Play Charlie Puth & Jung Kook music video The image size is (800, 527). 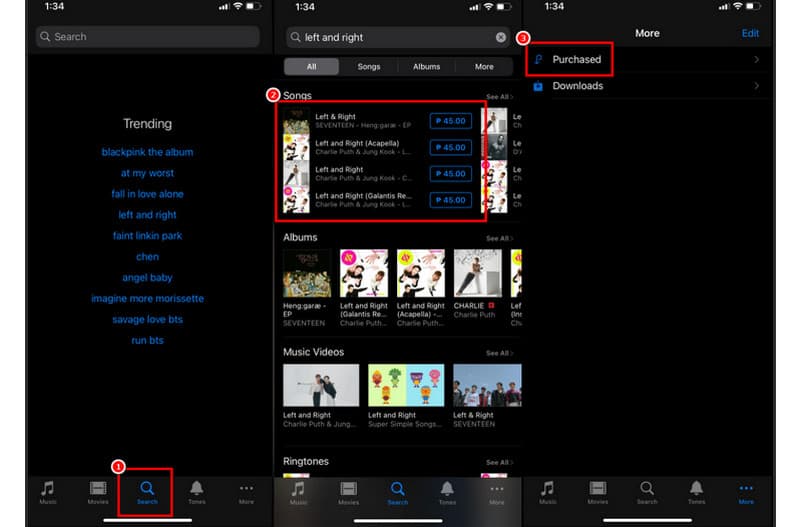click(x=321, y=385)
